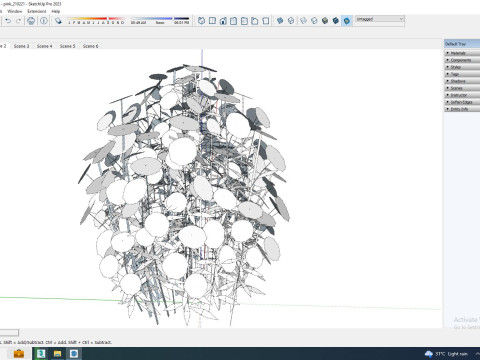480x360 pixels.
Task: Click the Default Tray title bar
Action: 462,44
